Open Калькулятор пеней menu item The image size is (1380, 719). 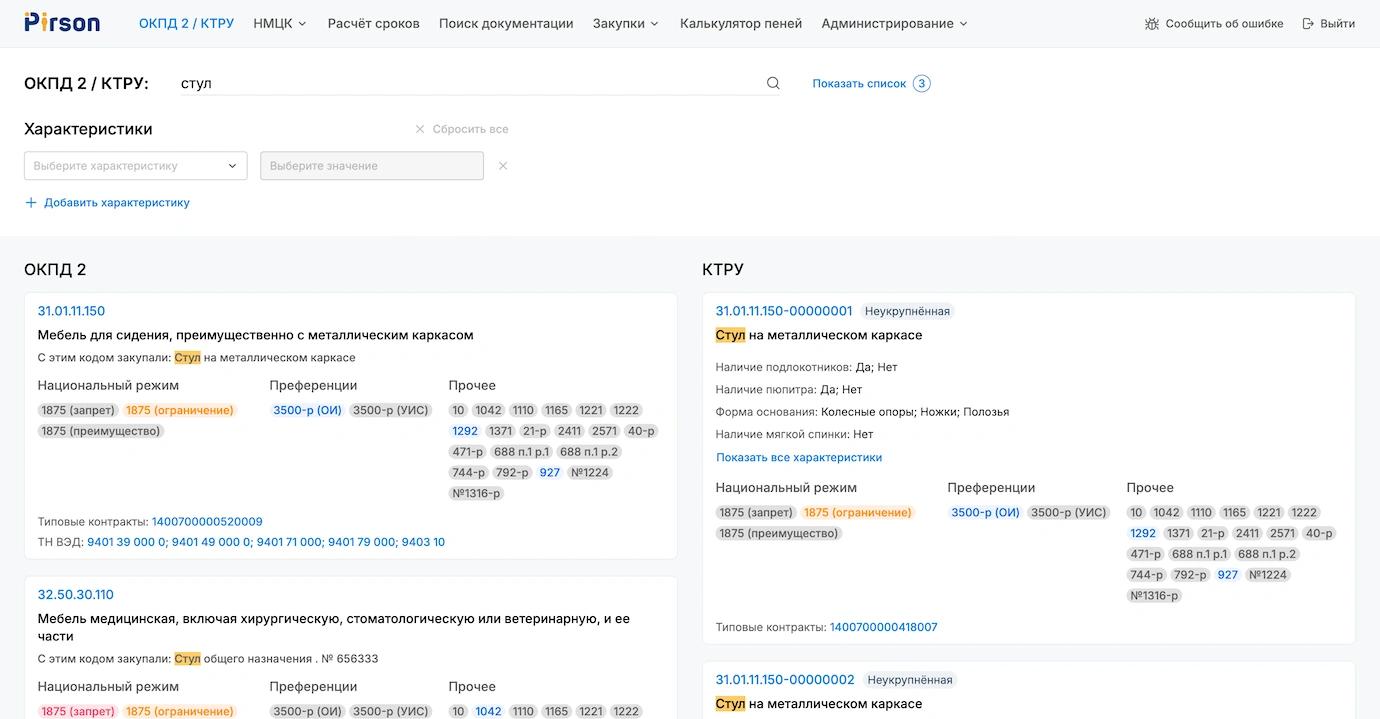pyautogui.click(x=741, y=24)
